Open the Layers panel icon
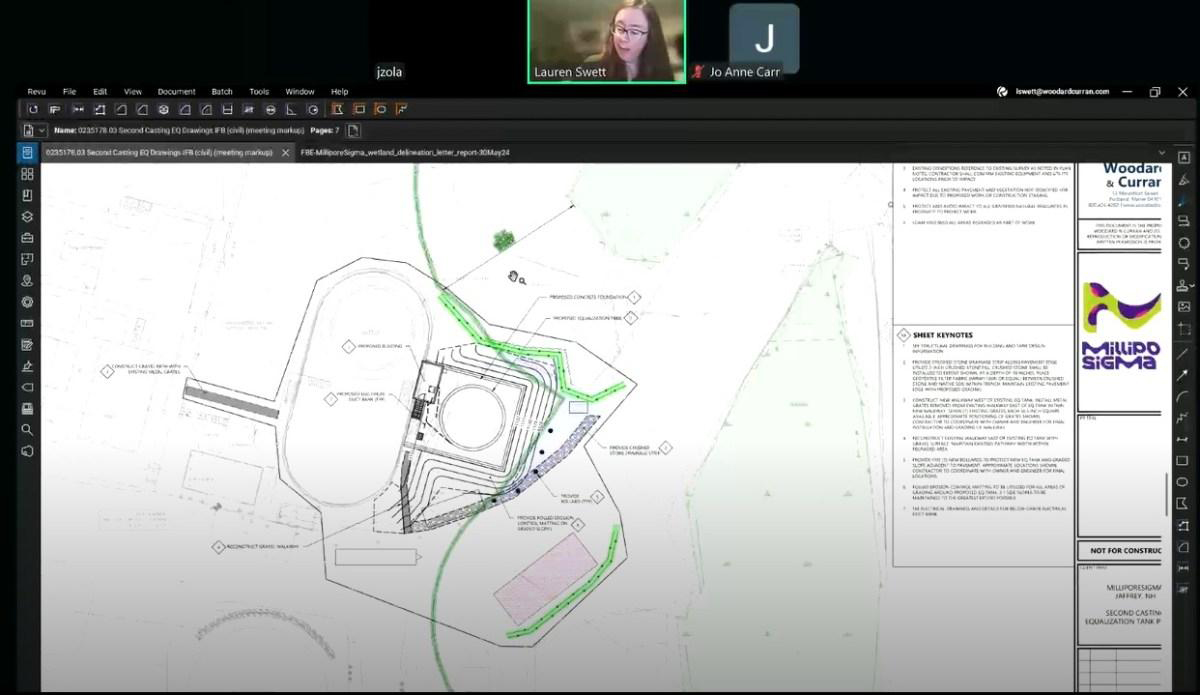This screenshot has height=695, width=1200. click(x=27, y=216)
